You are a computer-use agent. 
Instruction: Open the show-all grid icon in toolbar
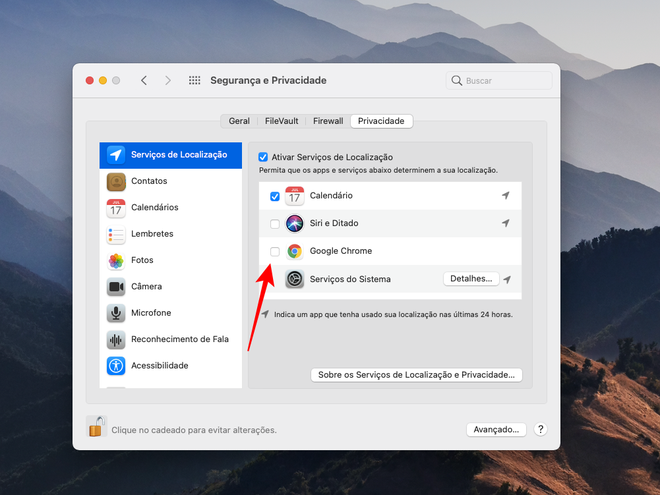point(194,80)
